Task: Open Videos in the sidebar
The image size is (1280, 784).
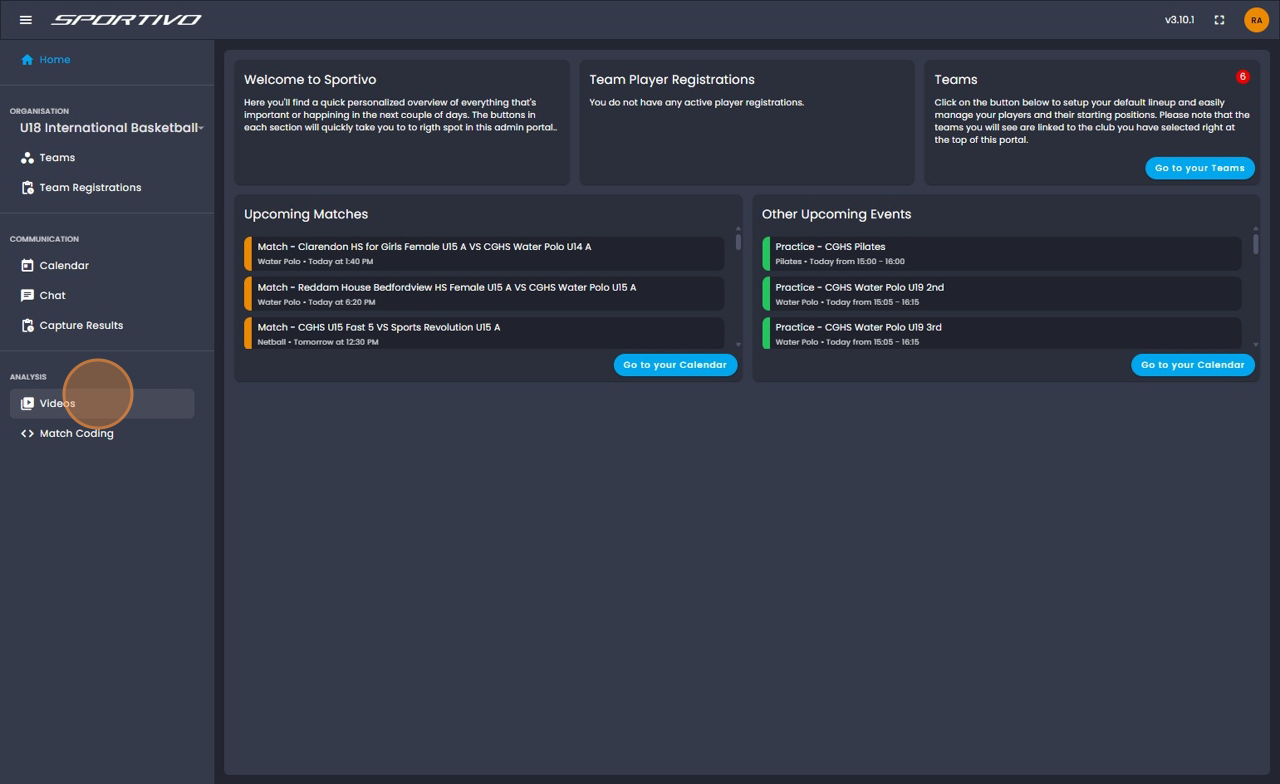Action: tap(102, 404)
